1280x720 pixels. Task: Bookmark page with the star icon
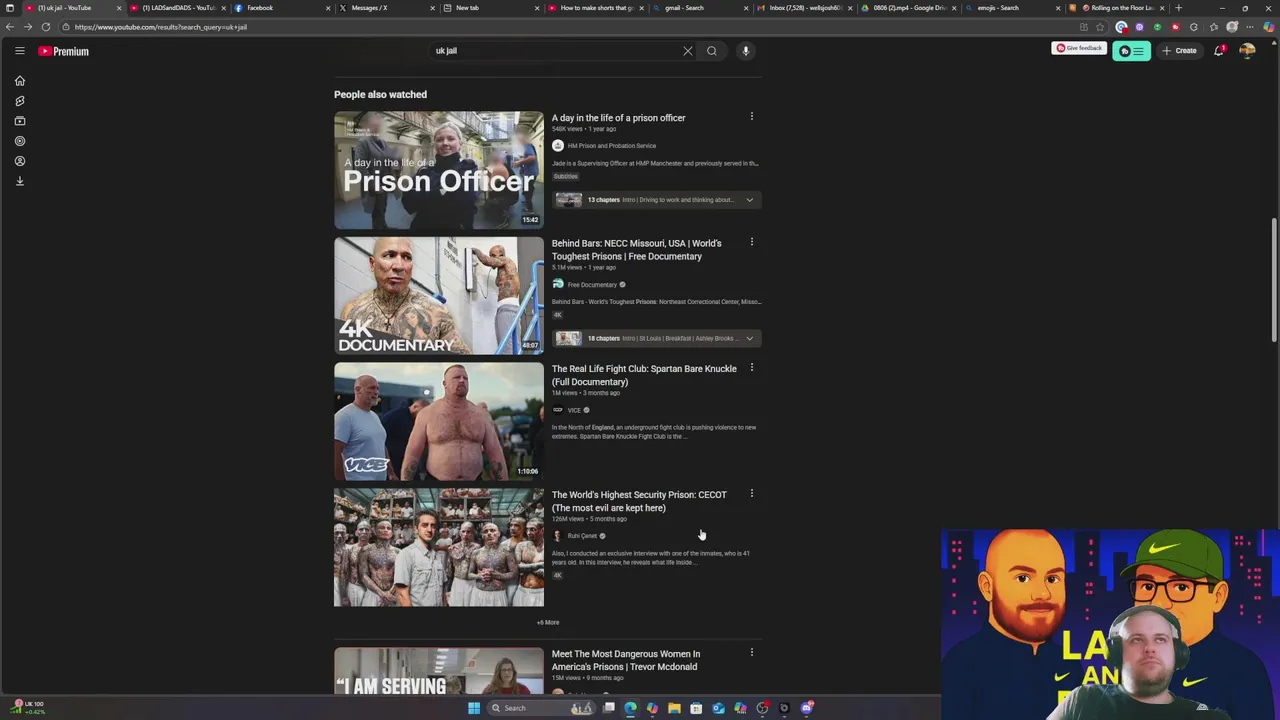click(1100, 27)
